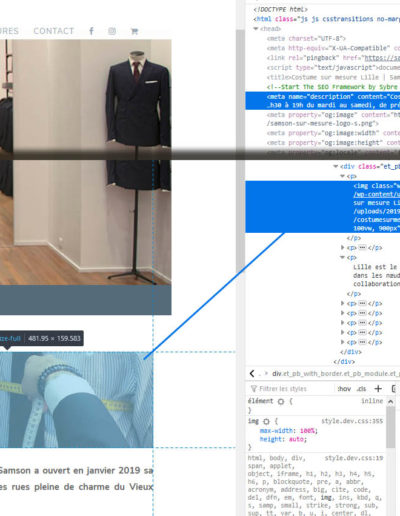The width and height of the screenshot is (400, 516).
Task: Open style.dev.css:355 source link
Action: tap(352, 421)
